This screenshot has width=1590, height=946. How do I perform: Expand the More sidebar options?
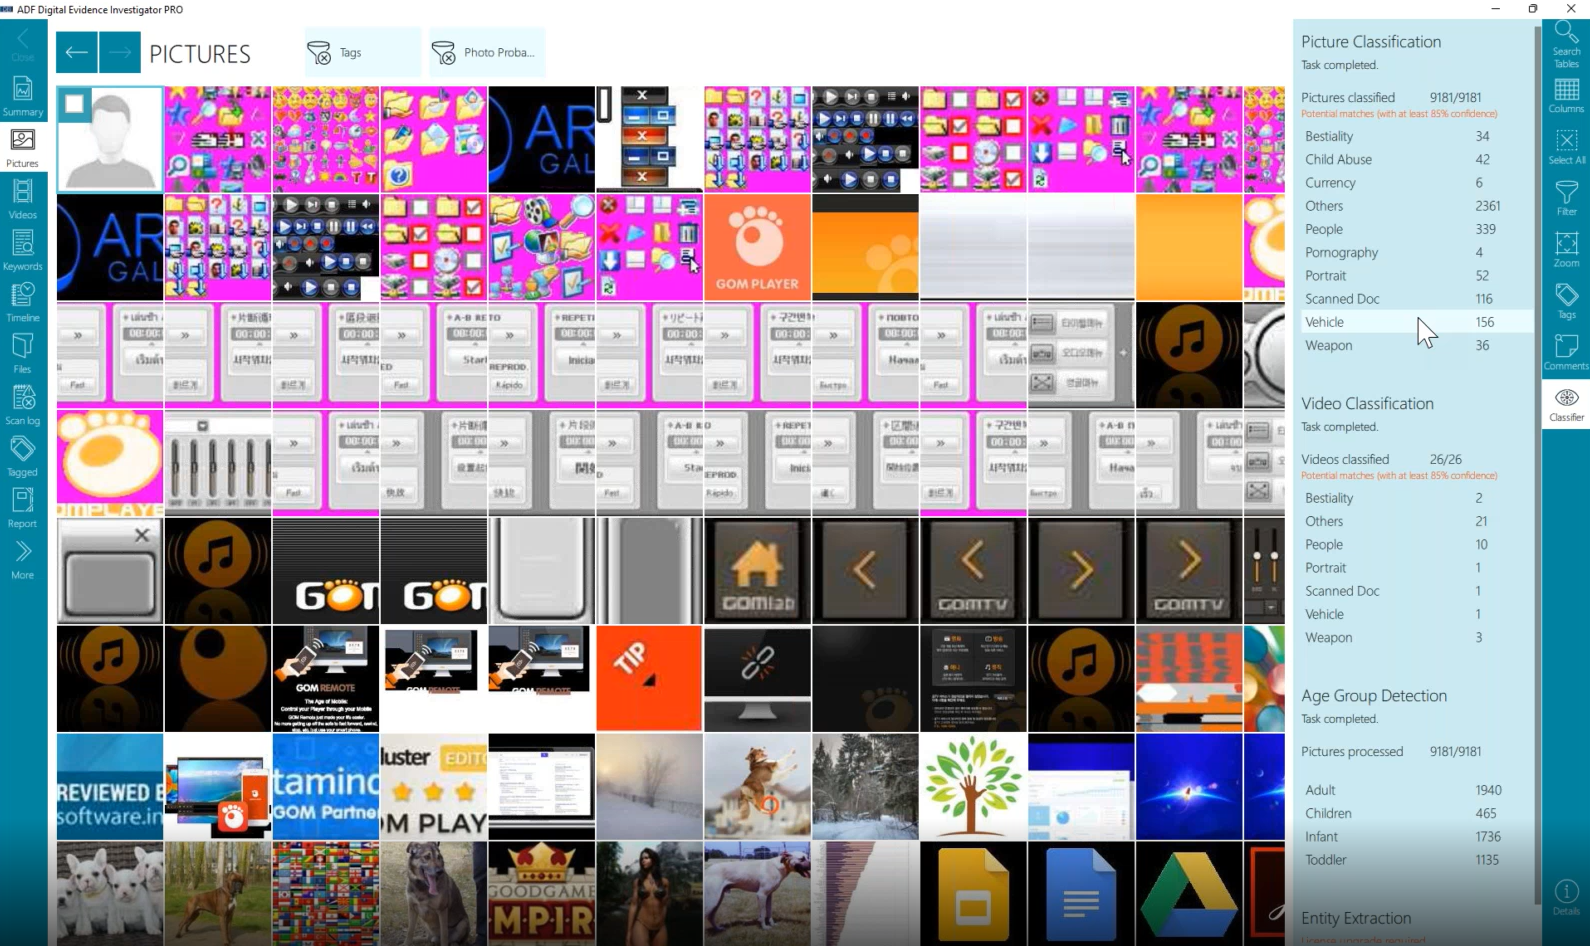point(22,559)
